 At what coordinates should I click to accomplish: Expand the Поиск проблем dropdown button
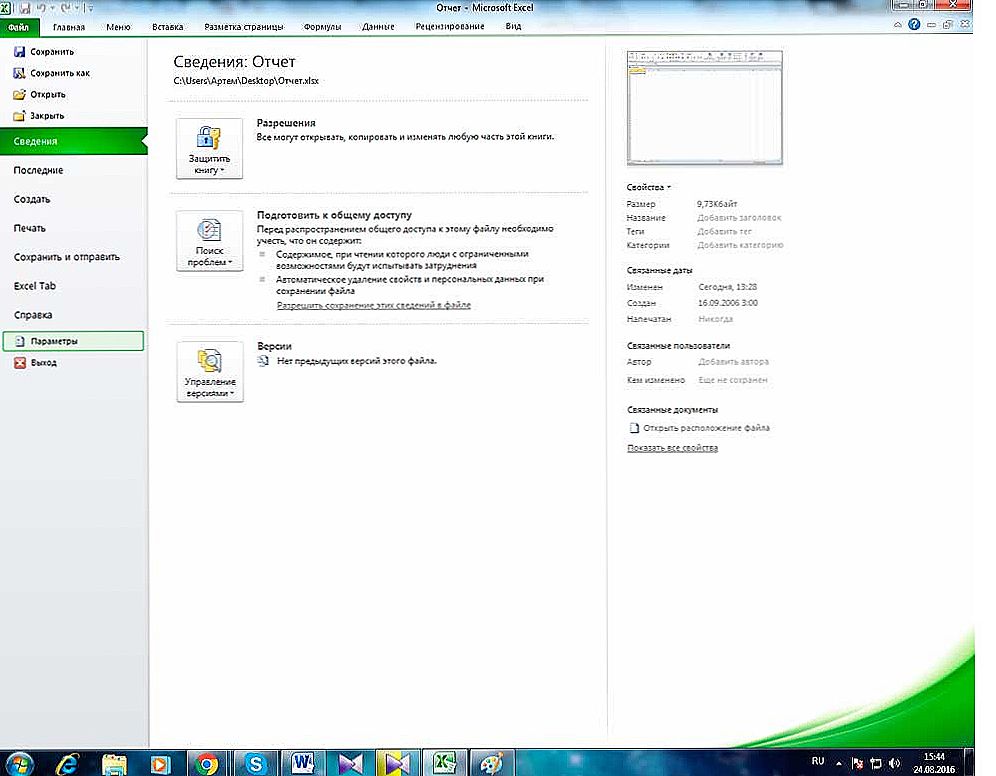click(x=209, y=242)
